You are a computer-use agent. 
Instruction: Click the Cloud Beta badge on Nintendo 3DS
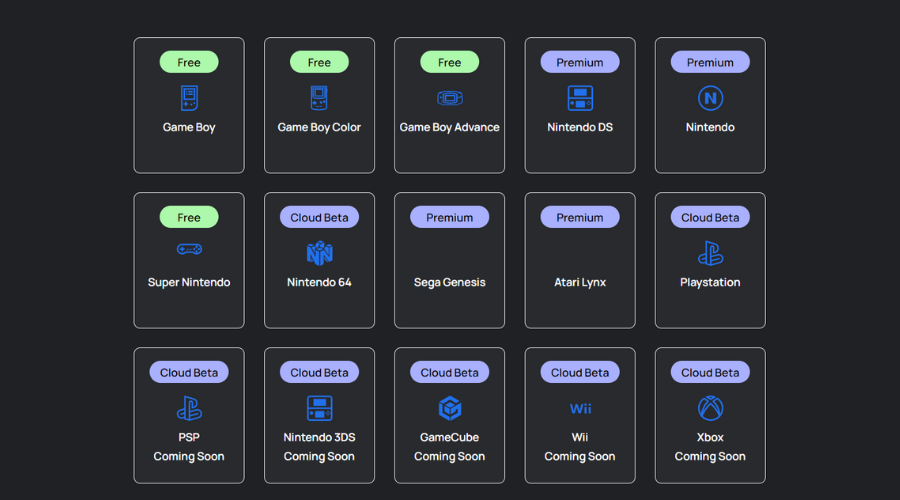319,372
